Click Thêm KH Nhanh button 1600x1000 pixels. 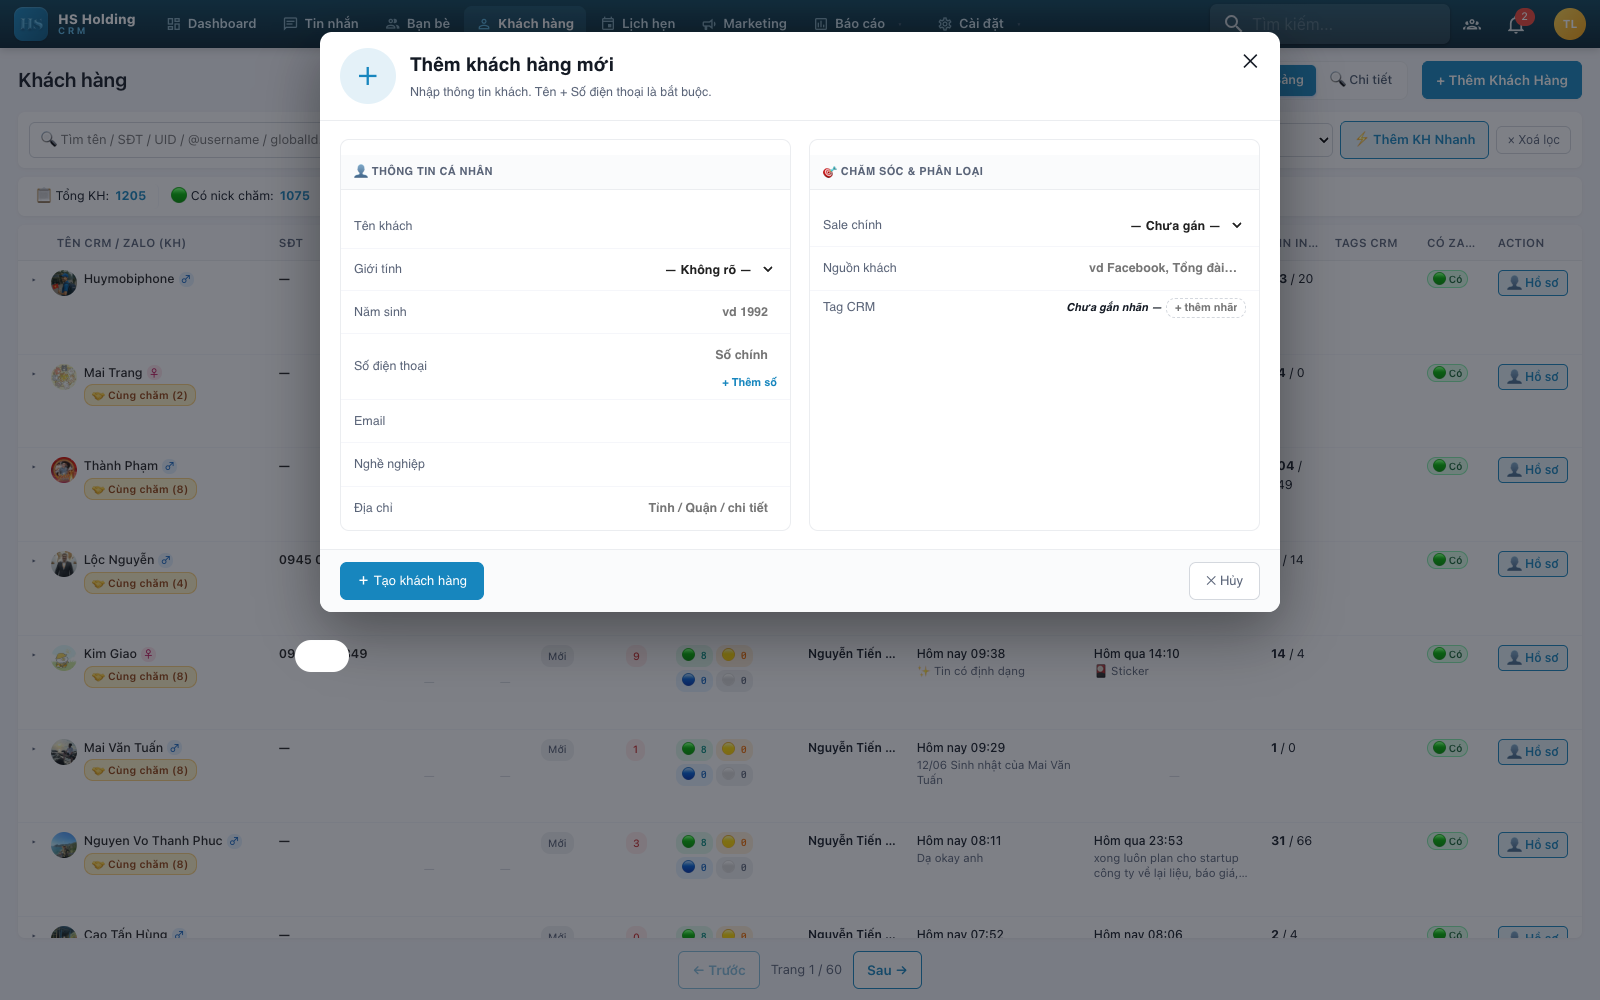coord(1414,140)
